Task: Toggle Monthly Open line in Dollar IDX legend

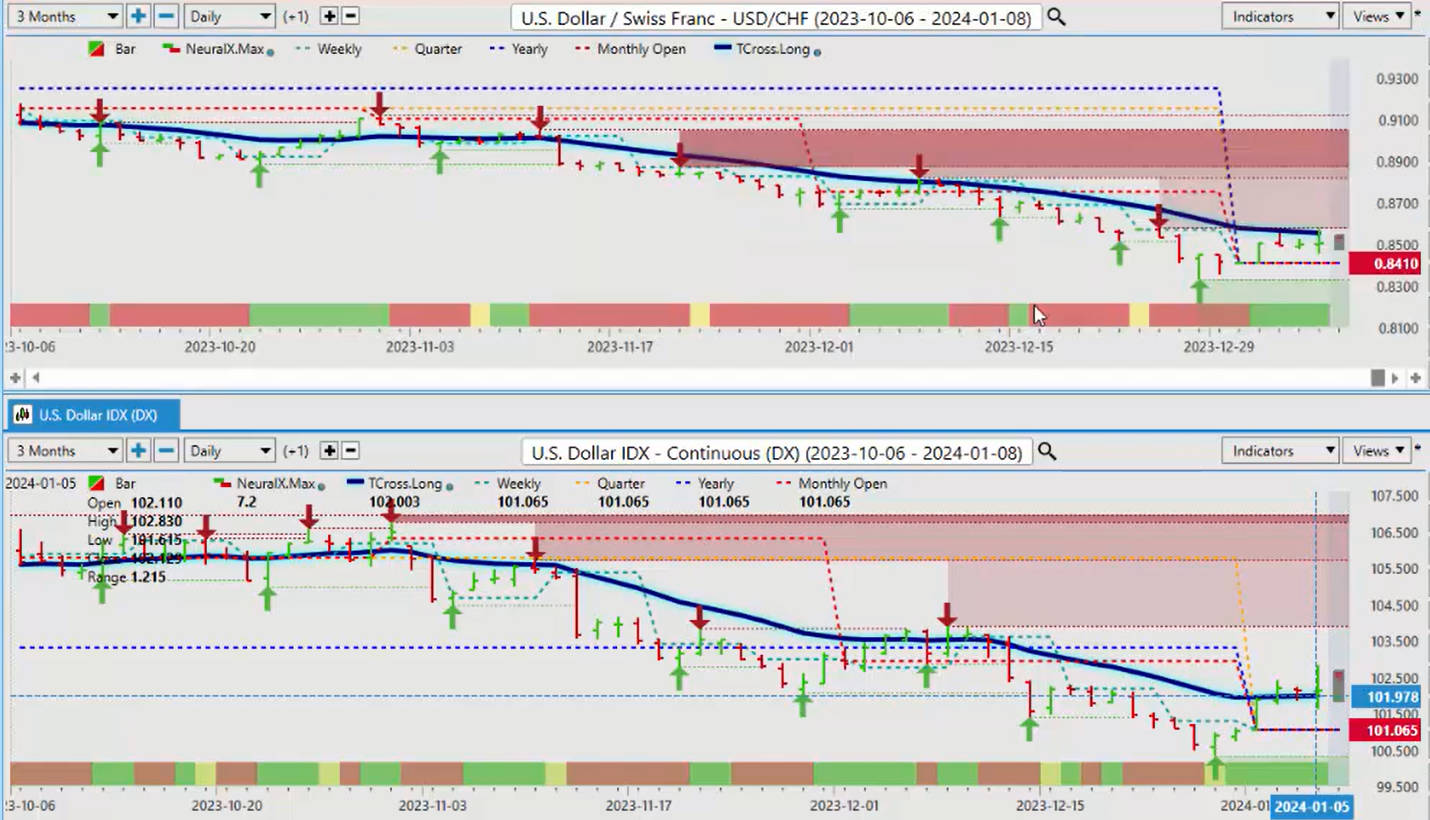Action: pyautogui.click(x=831, y=483)
